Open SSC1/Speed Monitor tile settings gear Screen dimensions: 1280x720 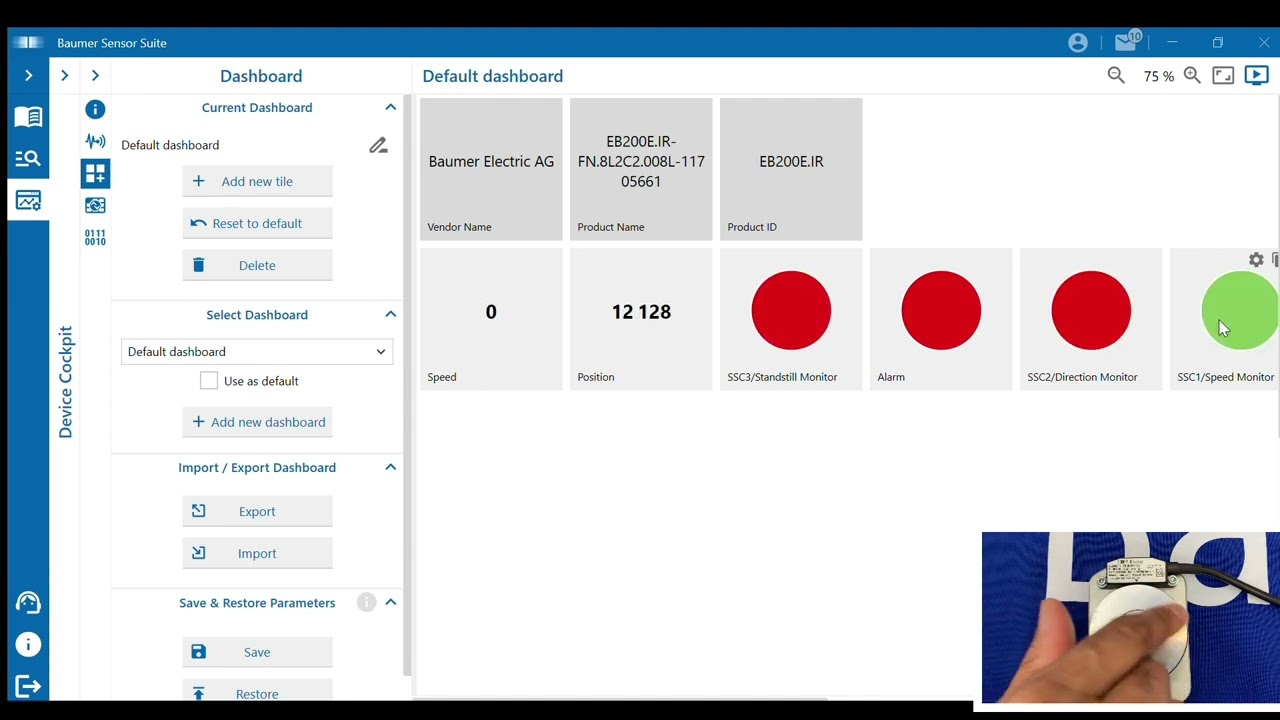[1256, 260]
